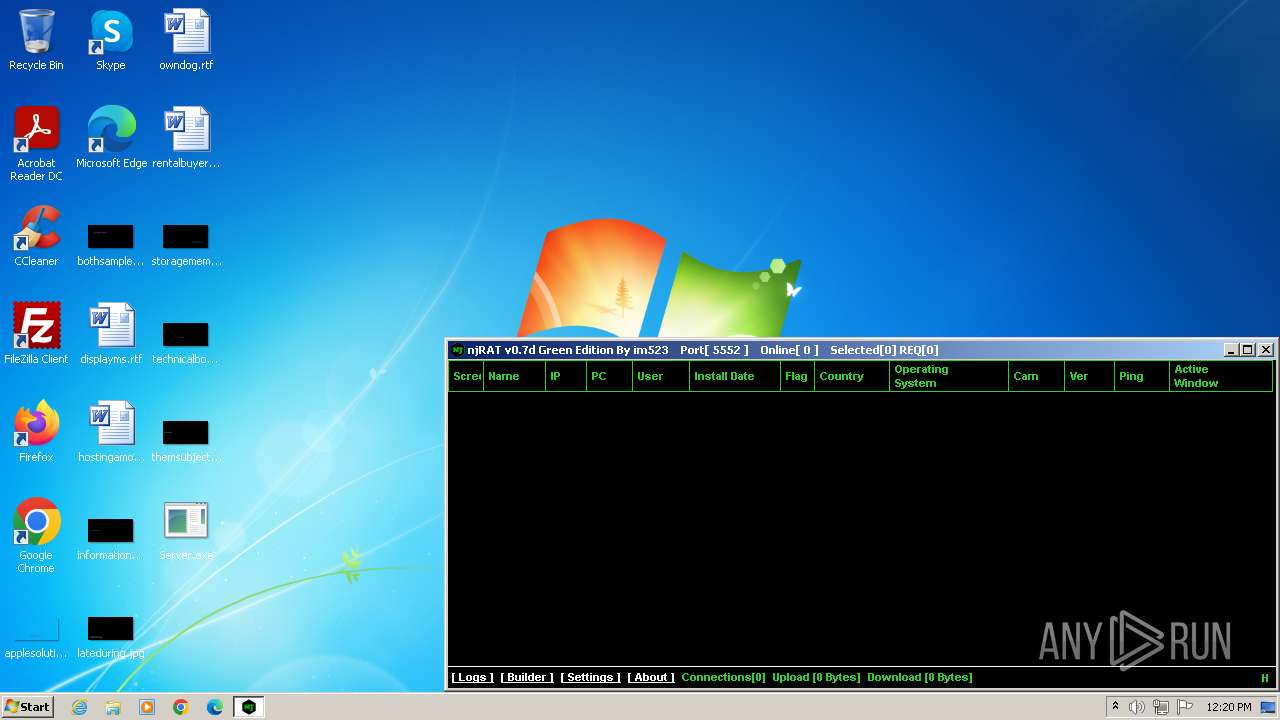Open CCleaner desktop shortcut
The height and width of the screenshot is (720, 1280).
36,236
